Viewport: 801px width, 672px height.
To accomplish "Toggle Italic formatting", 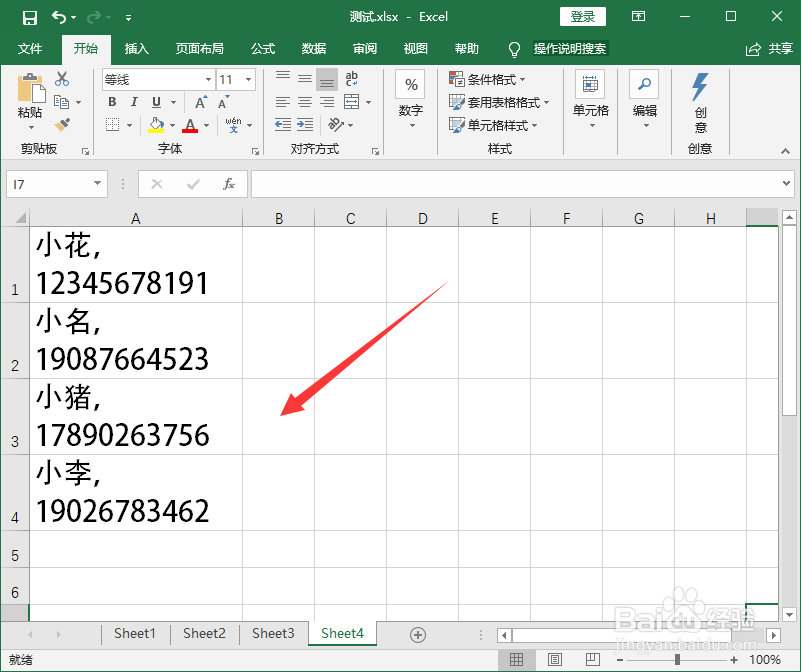I will coord(133,102).
